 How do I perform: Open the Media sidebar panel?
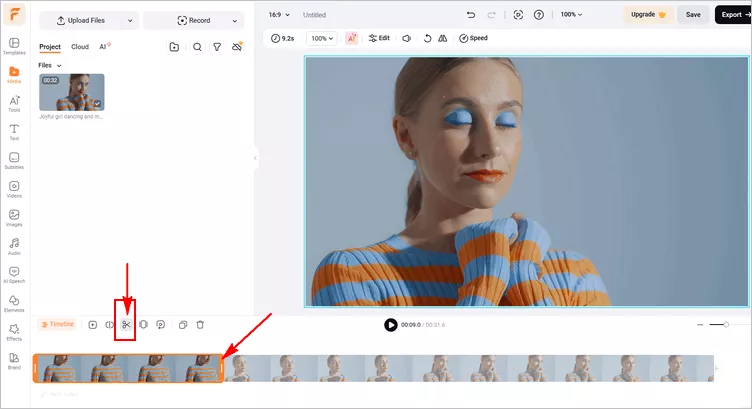(14, 75)
